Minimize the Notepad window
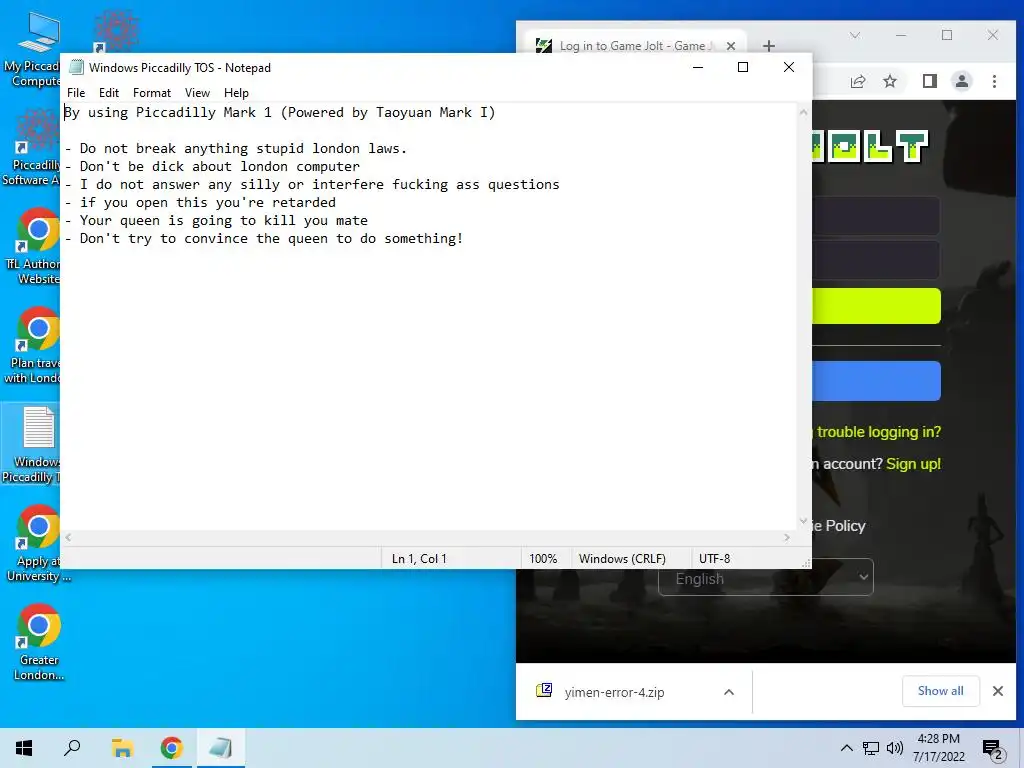1024x768 pixels. (697, 67)
